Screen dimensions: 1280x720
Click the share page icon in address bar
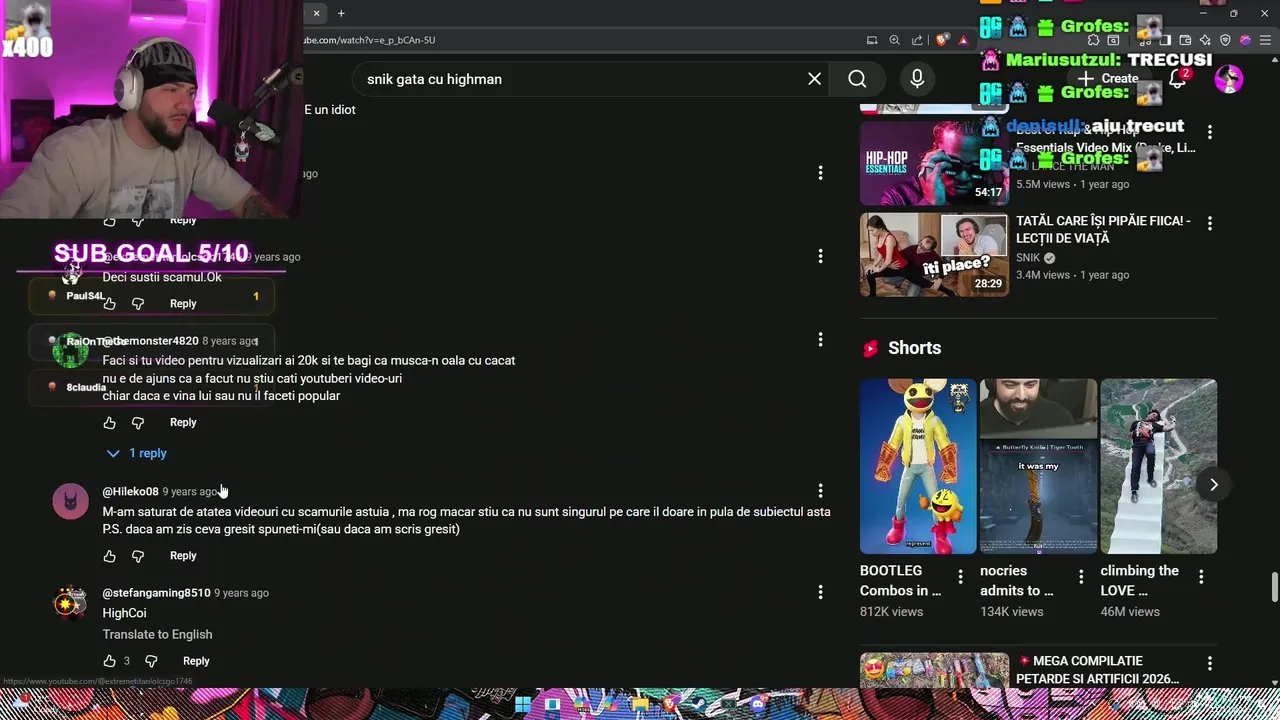point(917,40)
